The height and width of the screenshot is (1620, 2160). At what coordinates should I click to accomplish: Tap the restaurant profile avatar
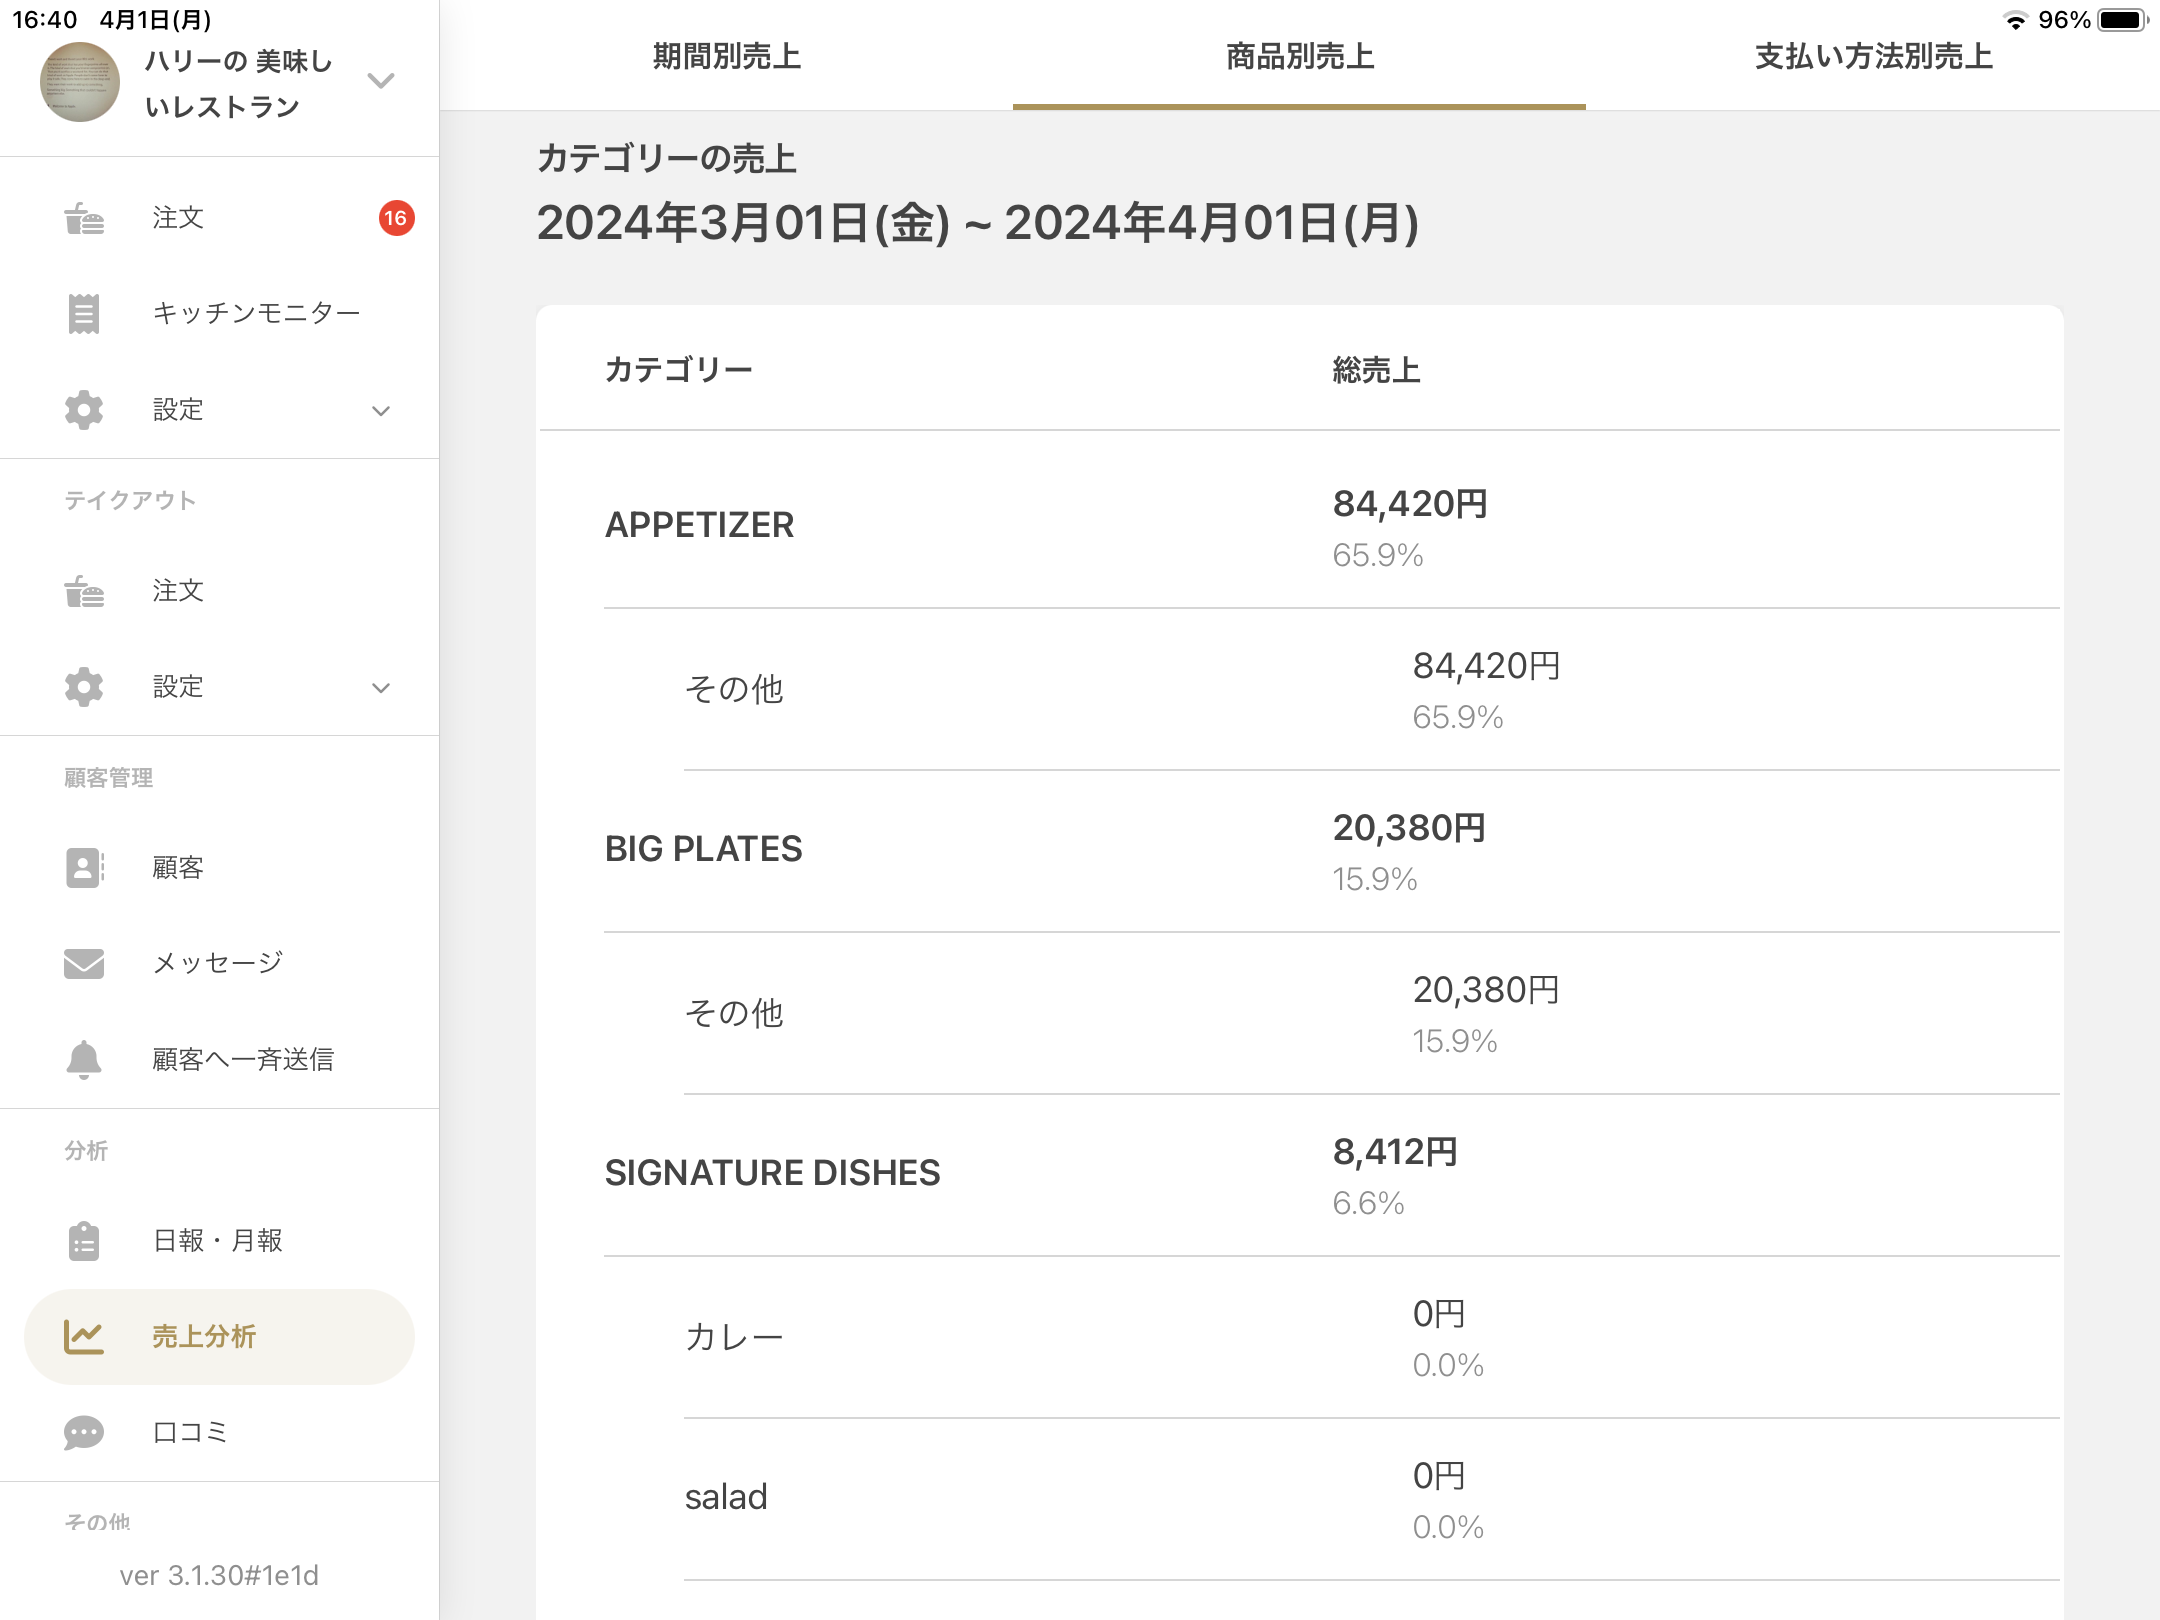tap(80, 82)
